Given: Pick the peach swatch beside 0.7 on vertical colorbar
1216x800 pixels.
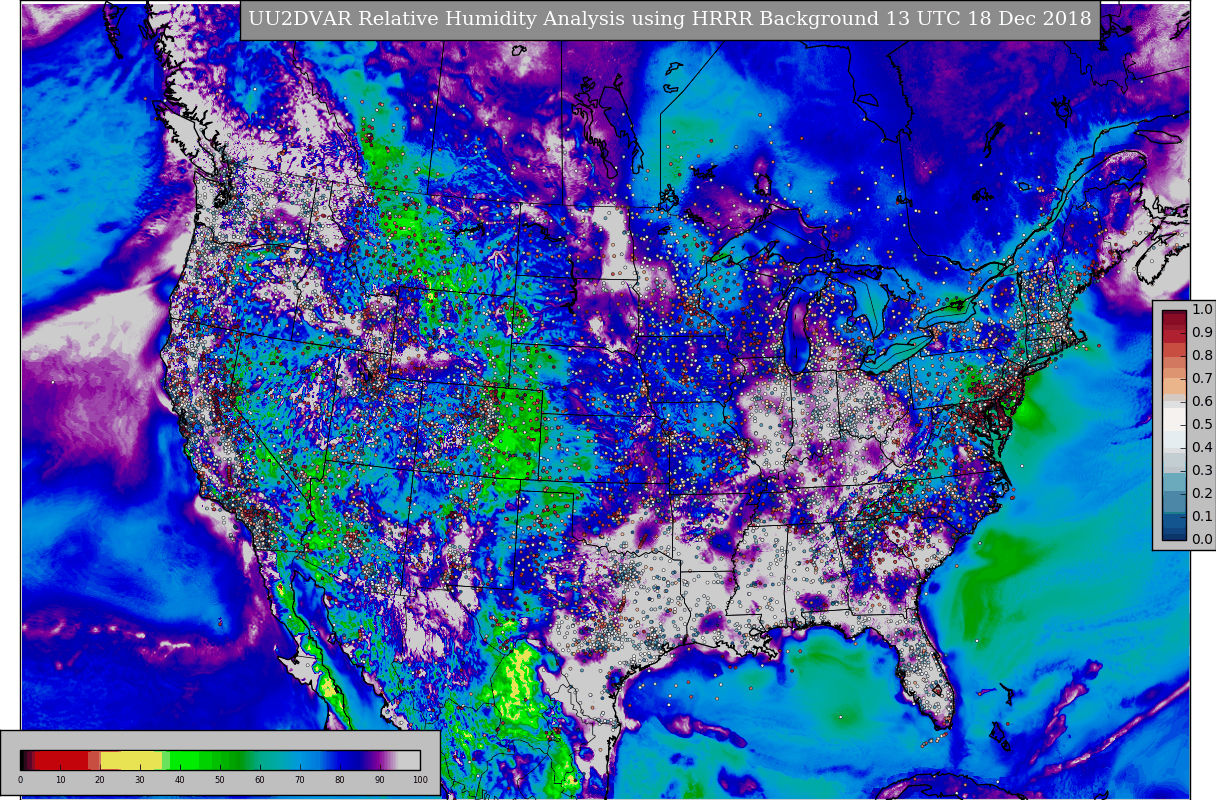Looking at the screenshot, I should click(1174, 386).
